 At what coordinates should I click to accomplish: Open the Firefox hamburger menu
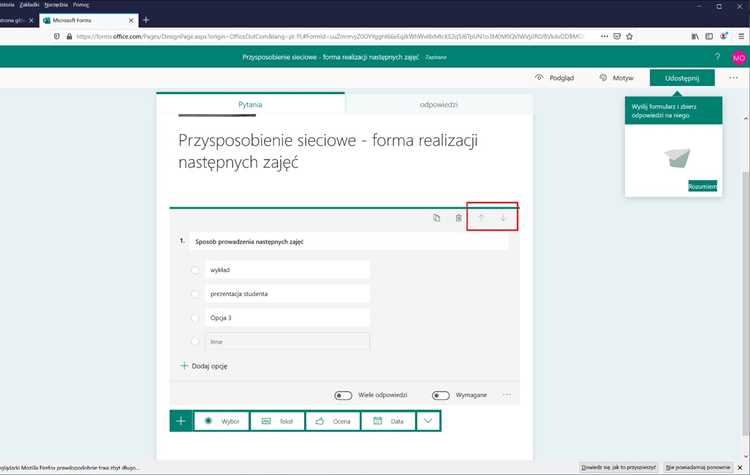741,36
